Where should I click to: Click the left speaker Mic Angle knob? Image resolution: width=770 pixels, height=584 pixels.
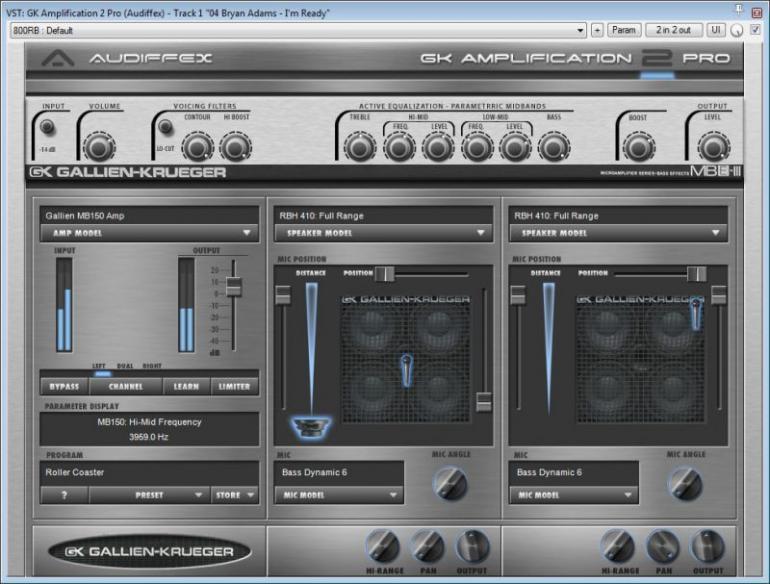click(x=450, y=483)
